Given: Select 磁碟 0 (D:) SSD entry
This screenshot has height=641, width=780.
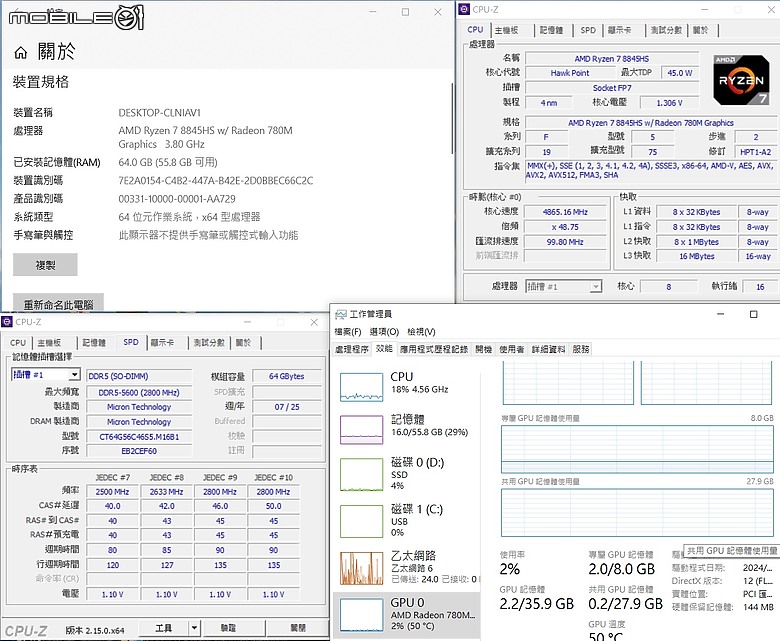Looking at the screenshot, I should click(x=407, y=473).
